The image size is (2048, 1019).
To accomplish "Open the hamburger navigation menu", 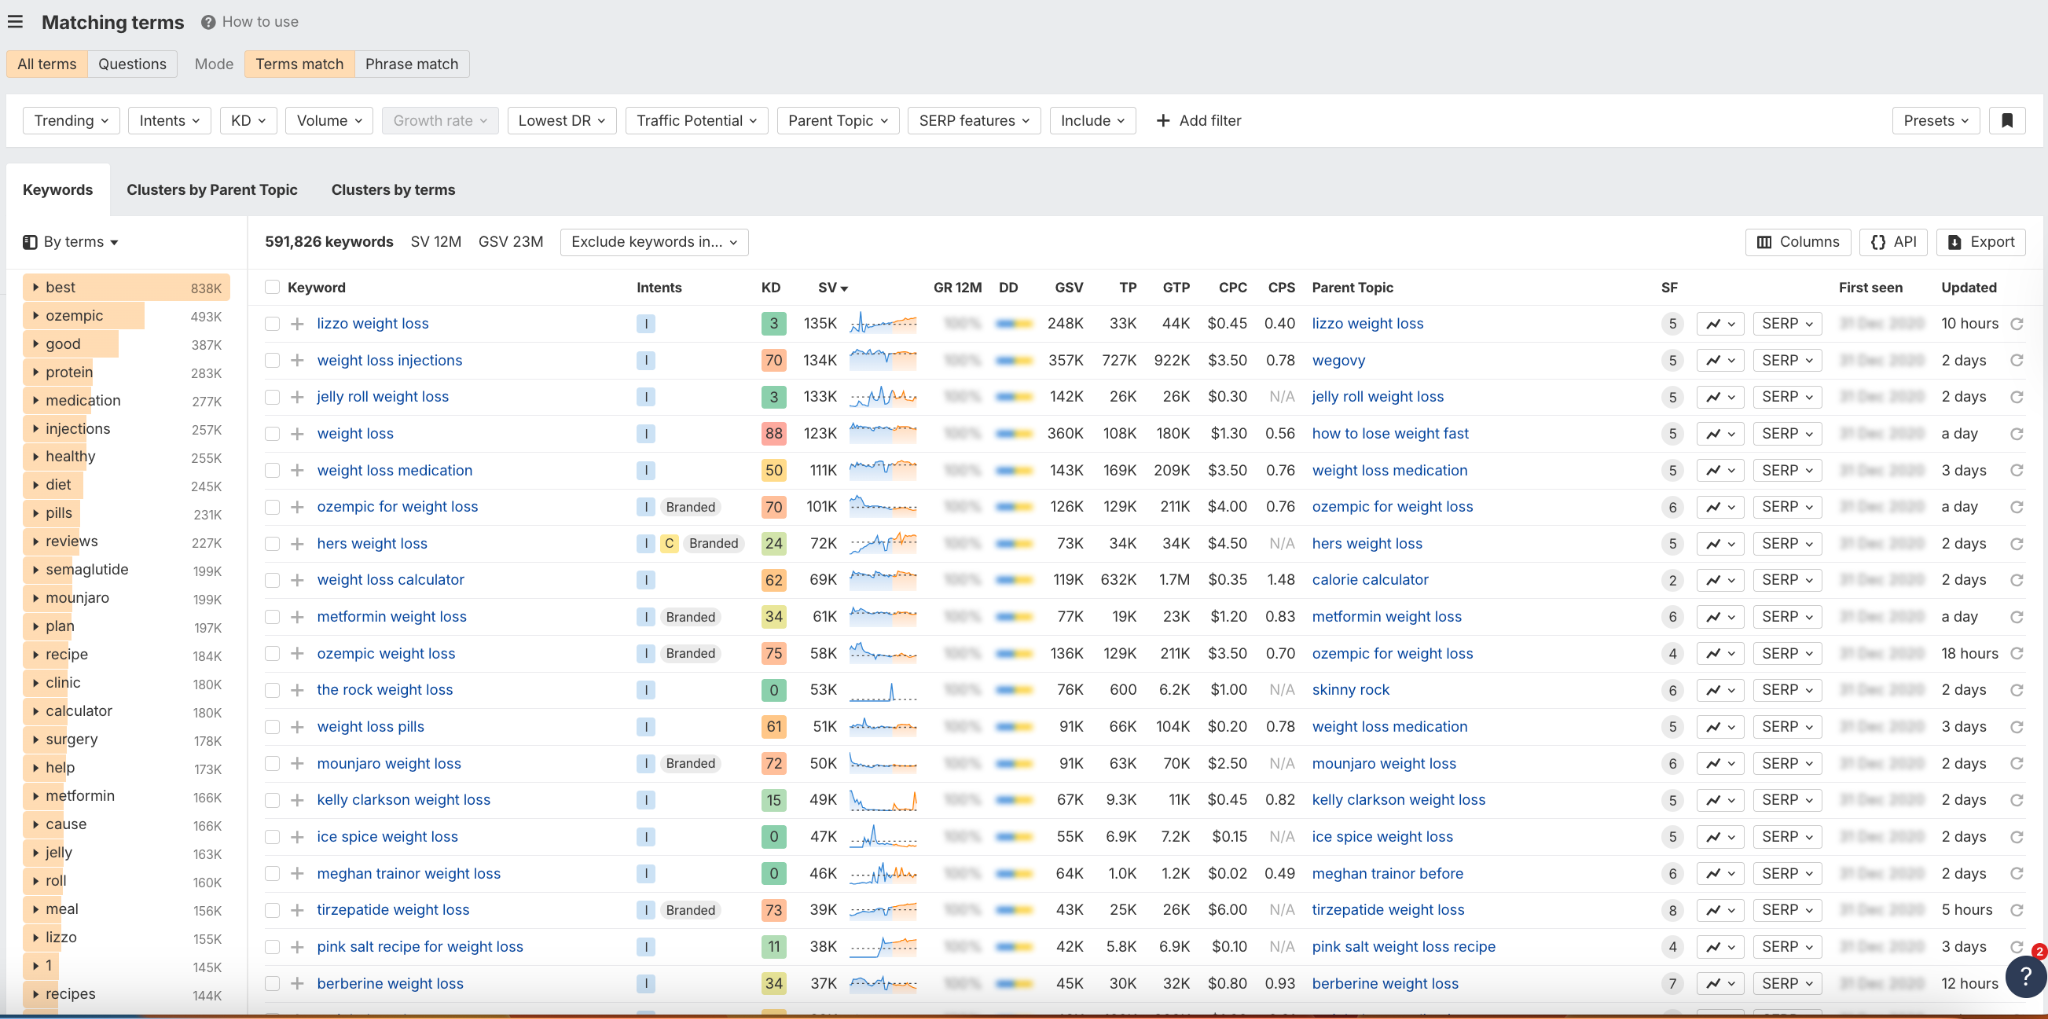I will click(15, 21).
